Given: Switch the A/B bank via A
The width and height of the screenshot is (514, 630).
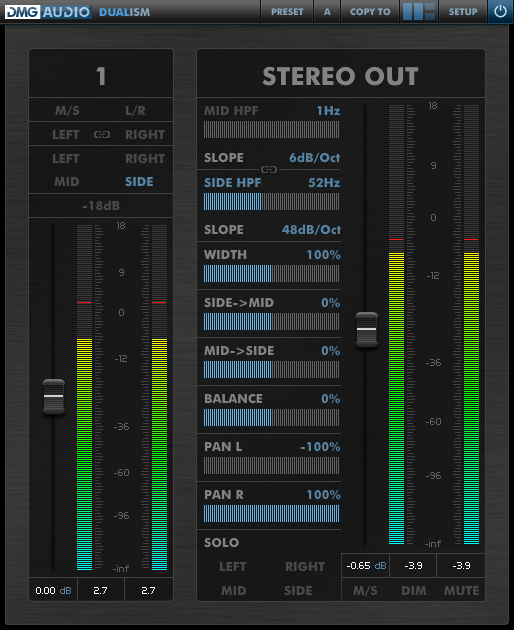Looking at the screenshot, I should coord(327,12).
